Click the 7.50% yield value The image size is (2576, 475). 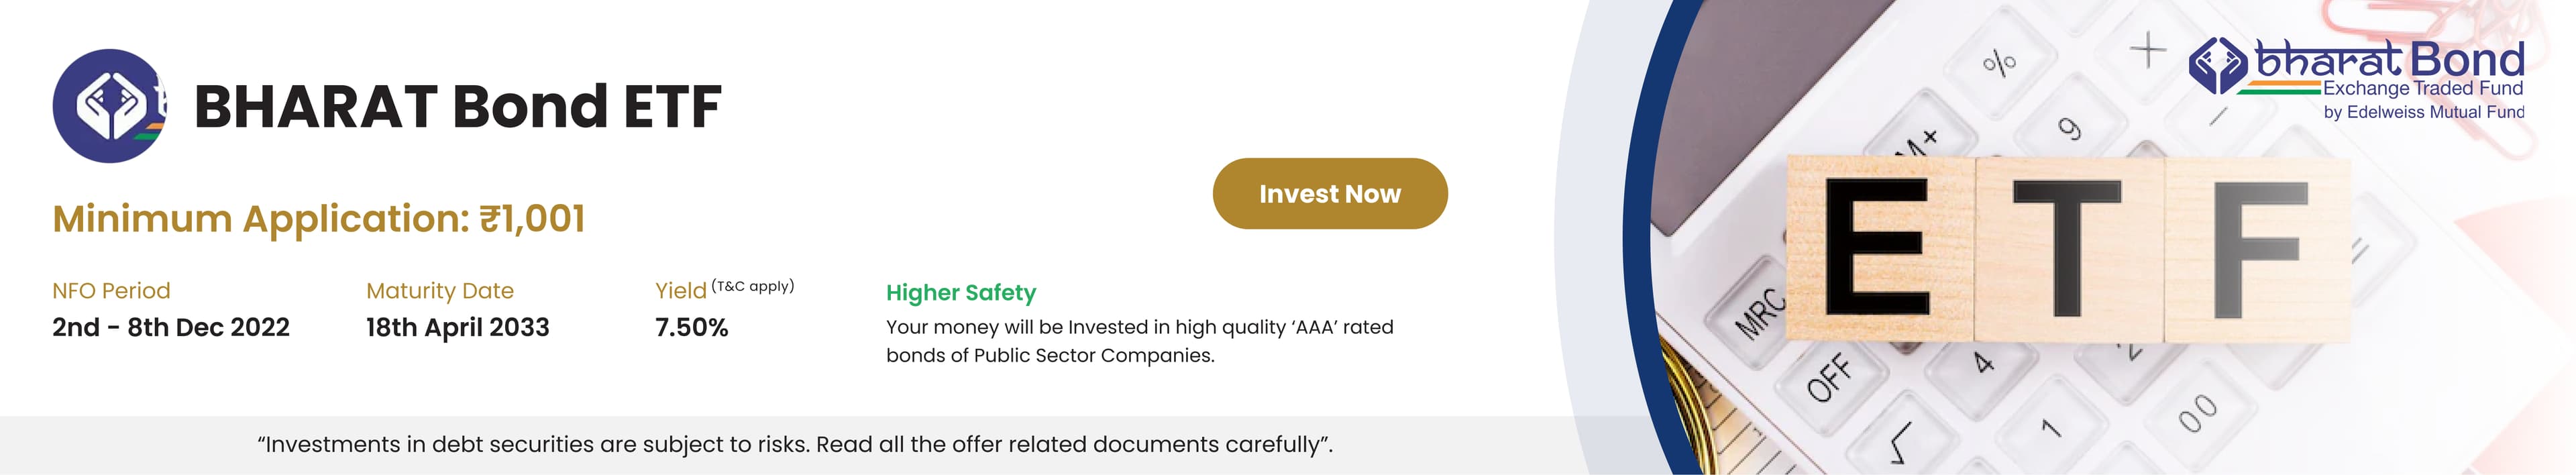[692, 327]
